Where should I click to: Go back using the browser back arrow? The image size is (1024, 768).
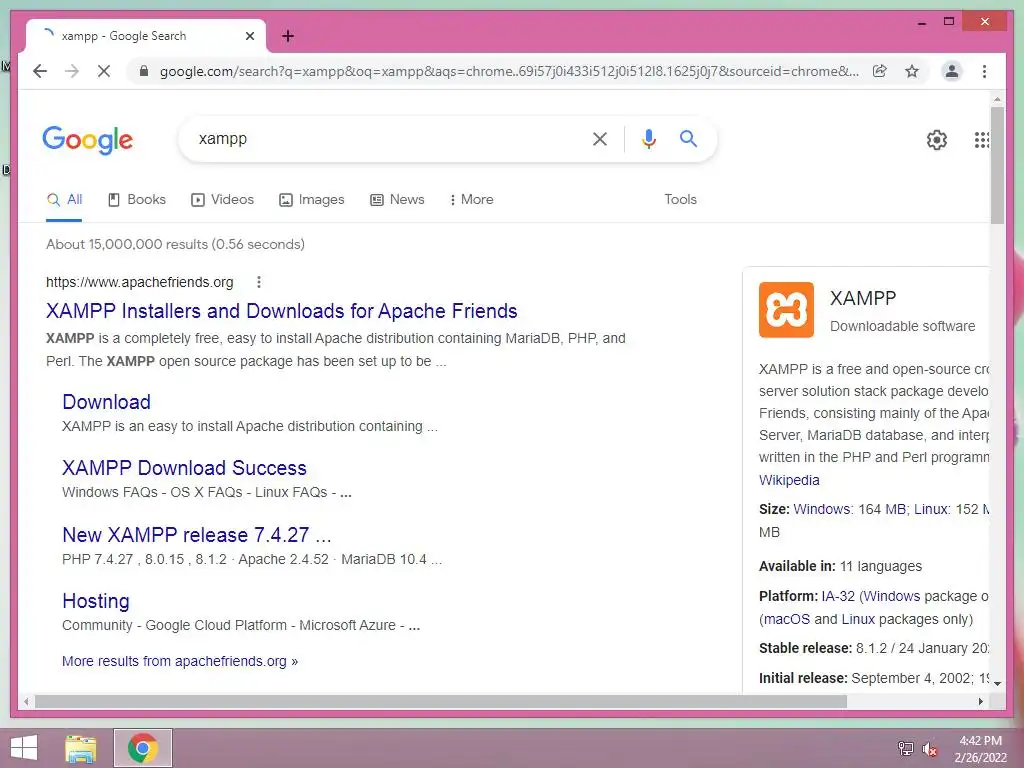[40, 71]
